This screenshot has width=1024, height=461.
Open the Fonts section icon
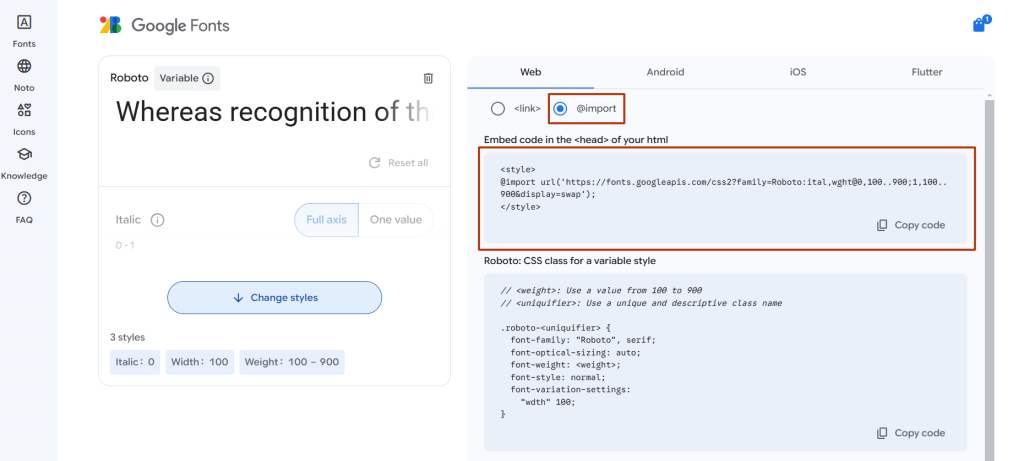(24, 23)
